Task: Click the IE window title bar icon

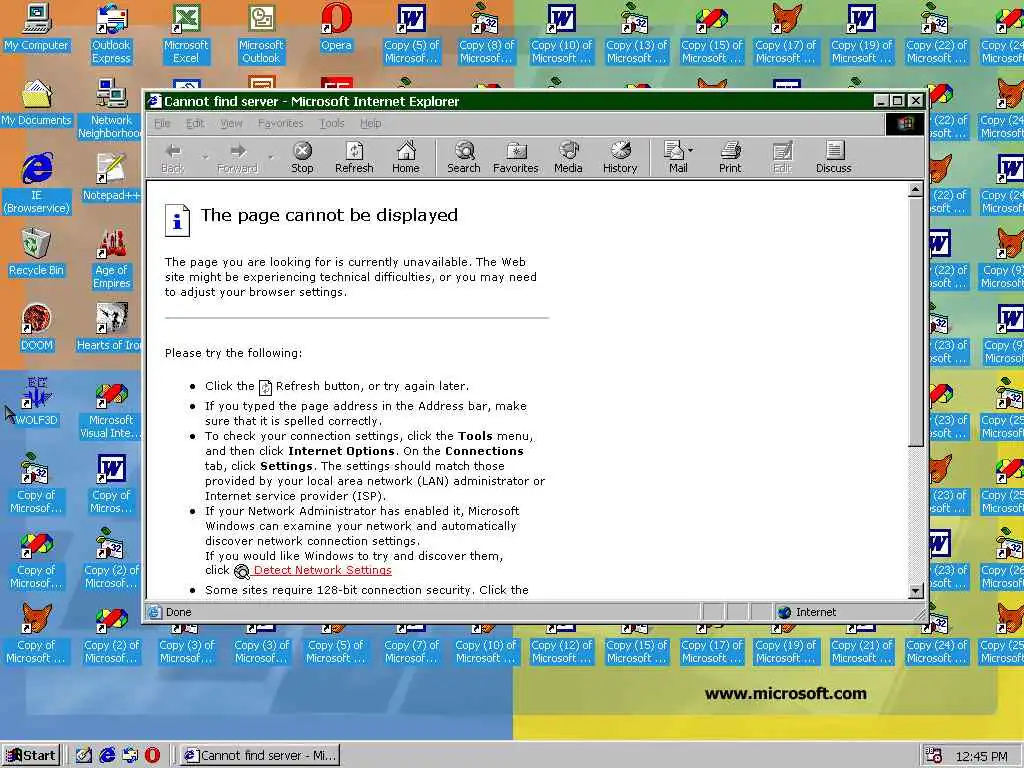Action: point(155,101)
